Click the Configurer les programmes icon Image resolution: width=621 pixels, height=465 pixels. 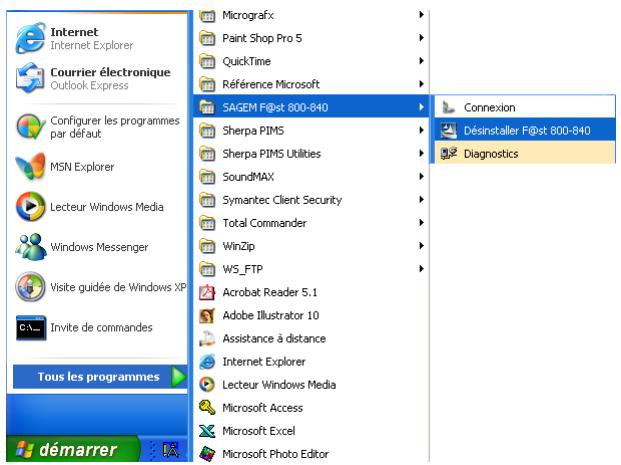[30, 127]
